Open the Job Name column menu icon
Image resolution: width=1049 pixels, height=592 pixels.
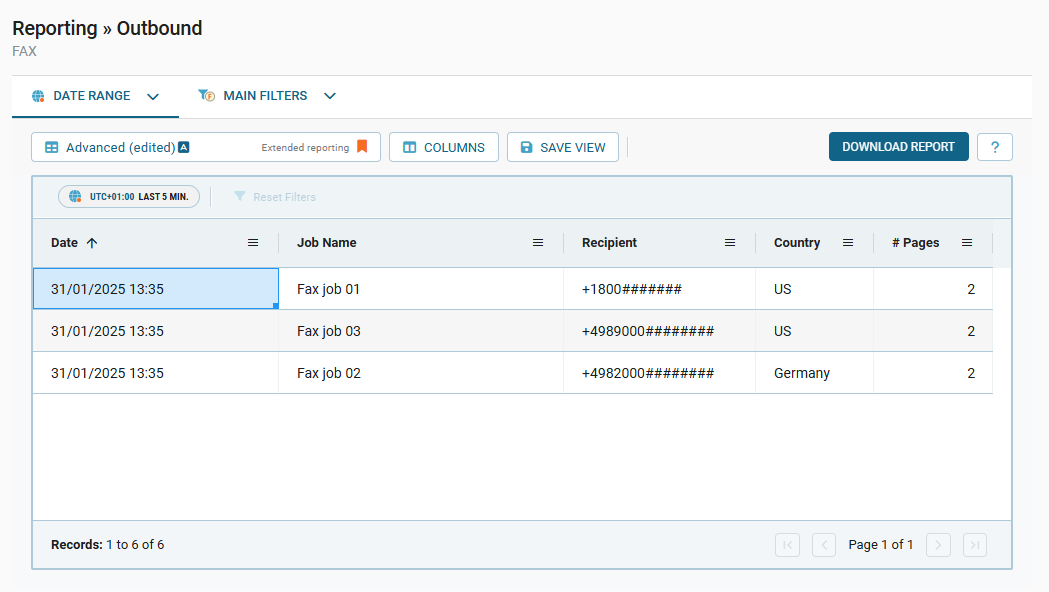[x=538, y=242]
